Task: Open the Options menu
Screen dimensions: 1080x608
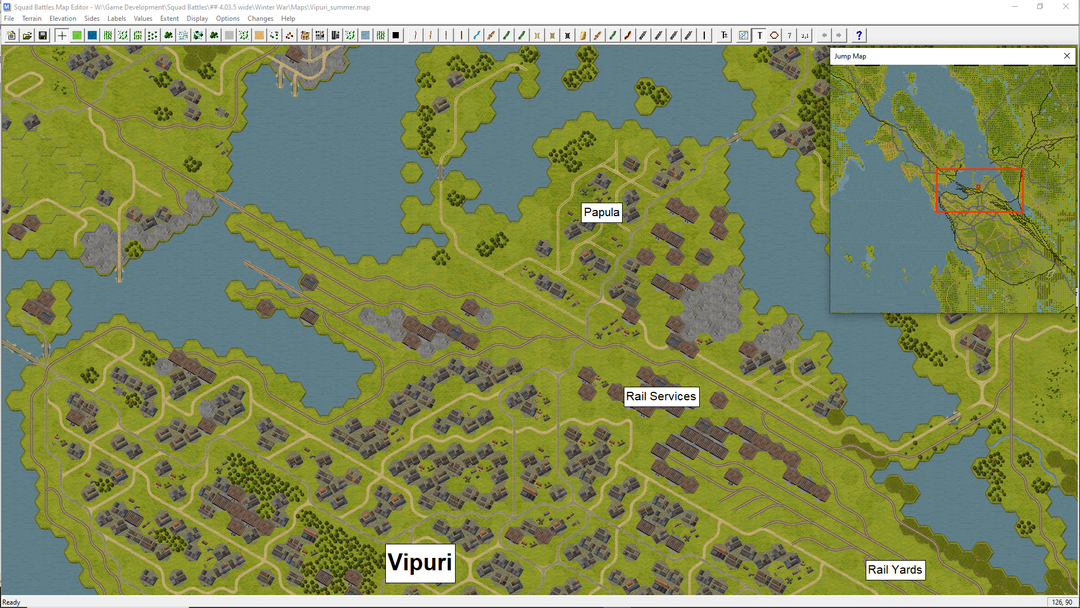Action: (228, 19)
